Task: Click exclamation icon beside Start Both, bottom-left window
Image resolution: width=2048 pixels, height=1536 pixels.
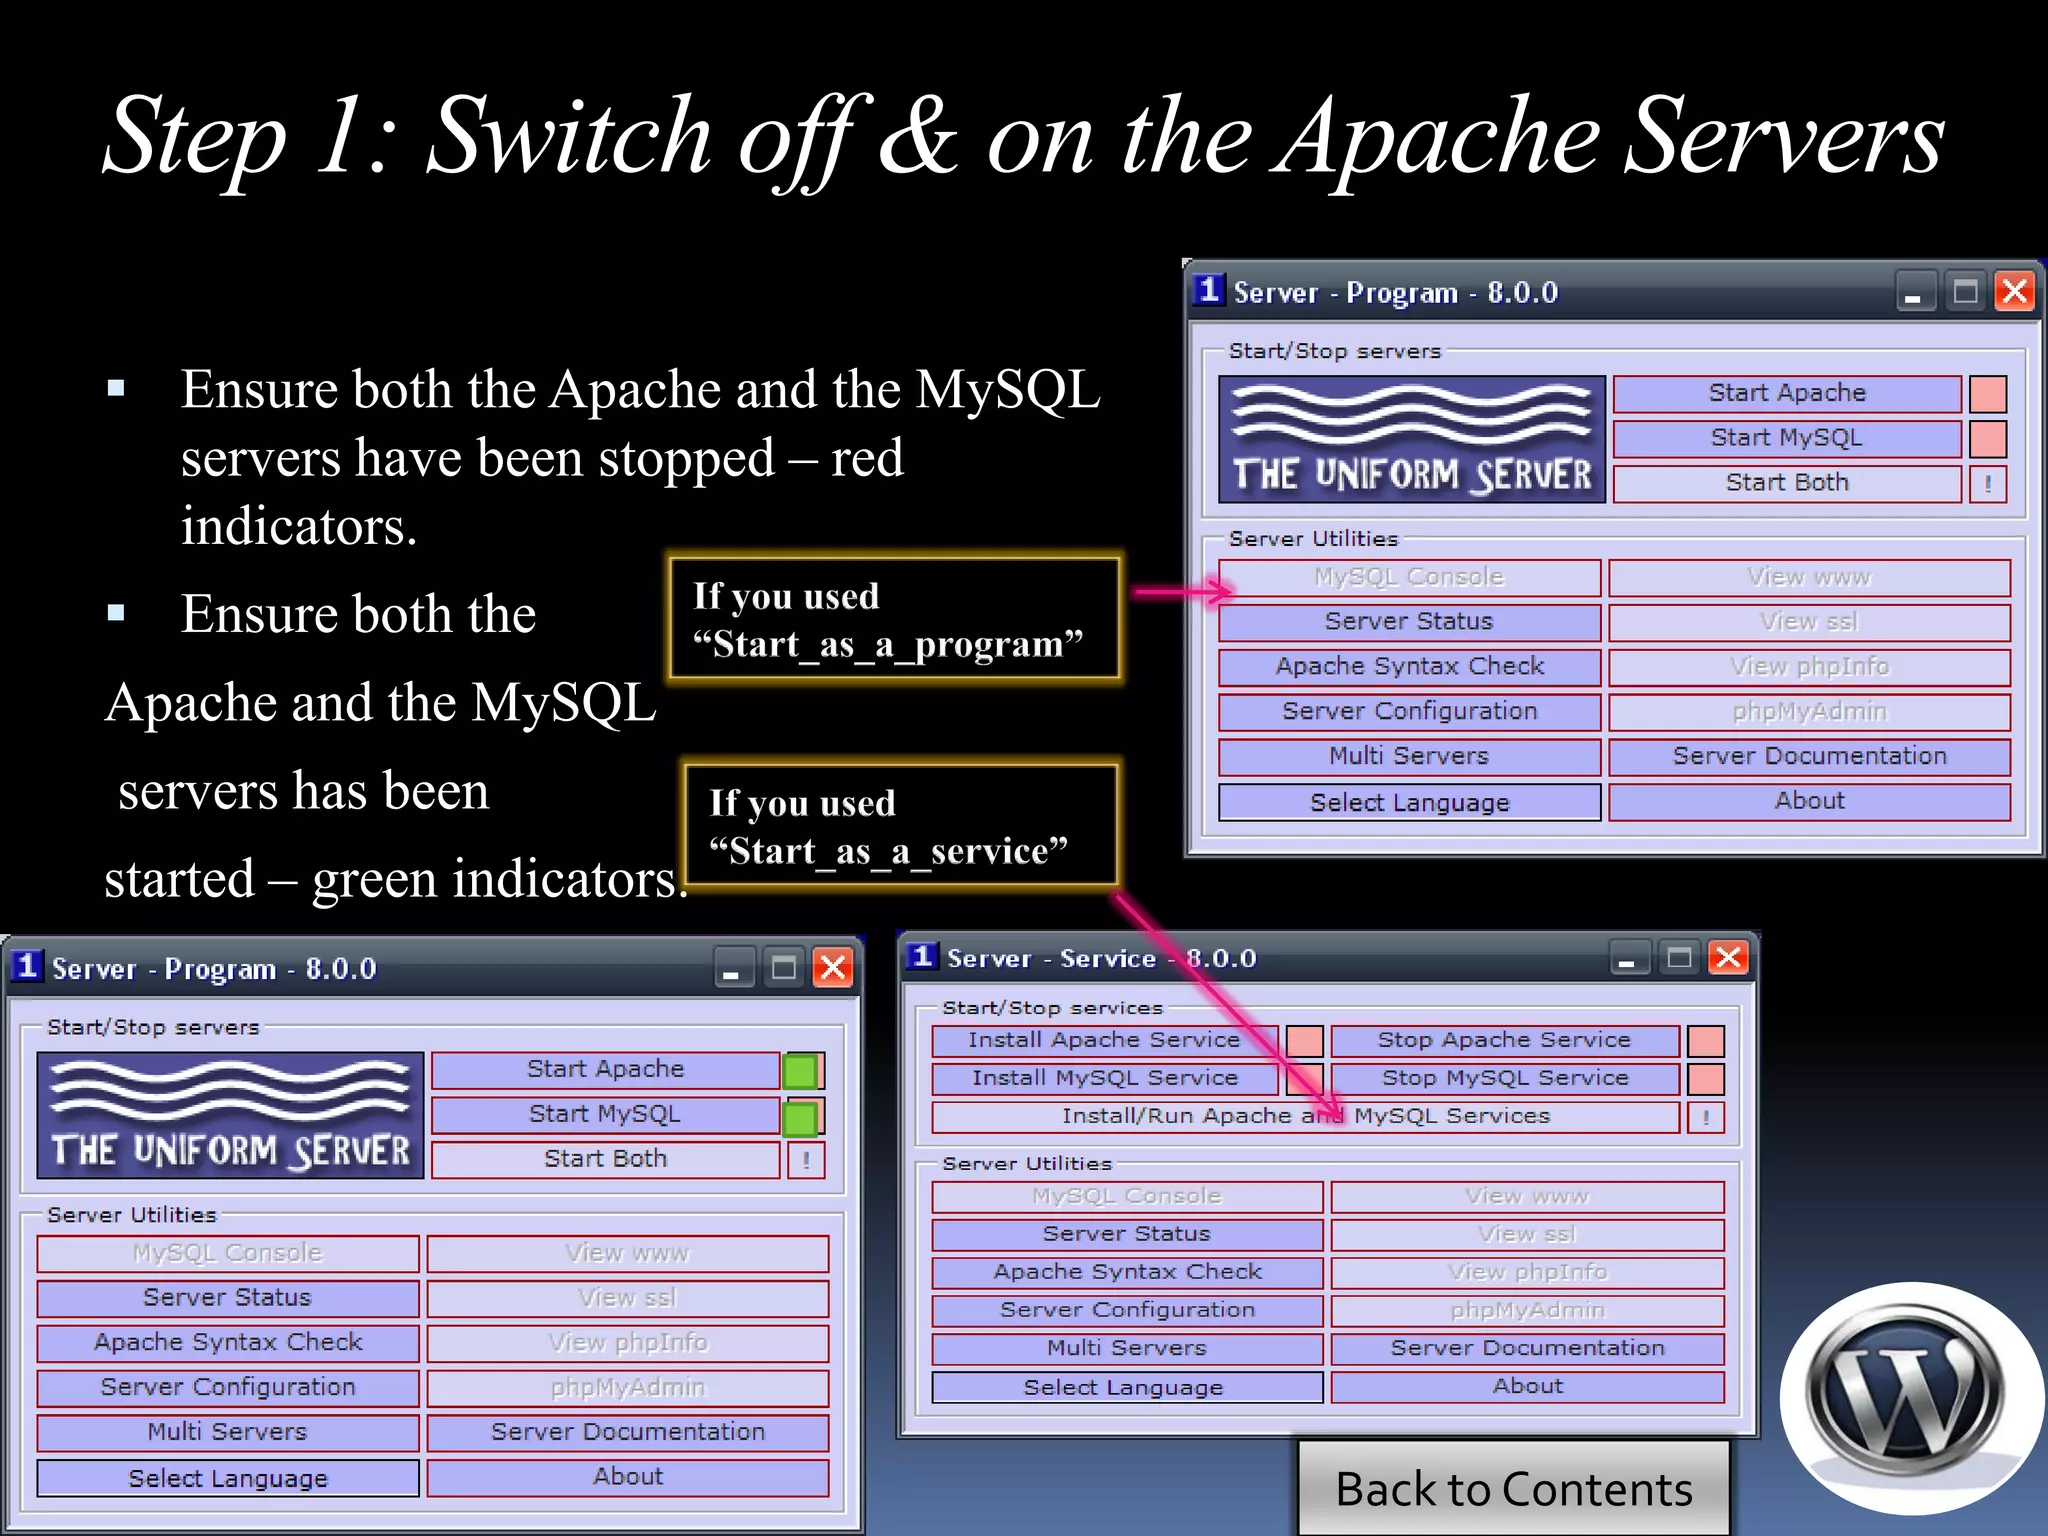Action: 806,1160
